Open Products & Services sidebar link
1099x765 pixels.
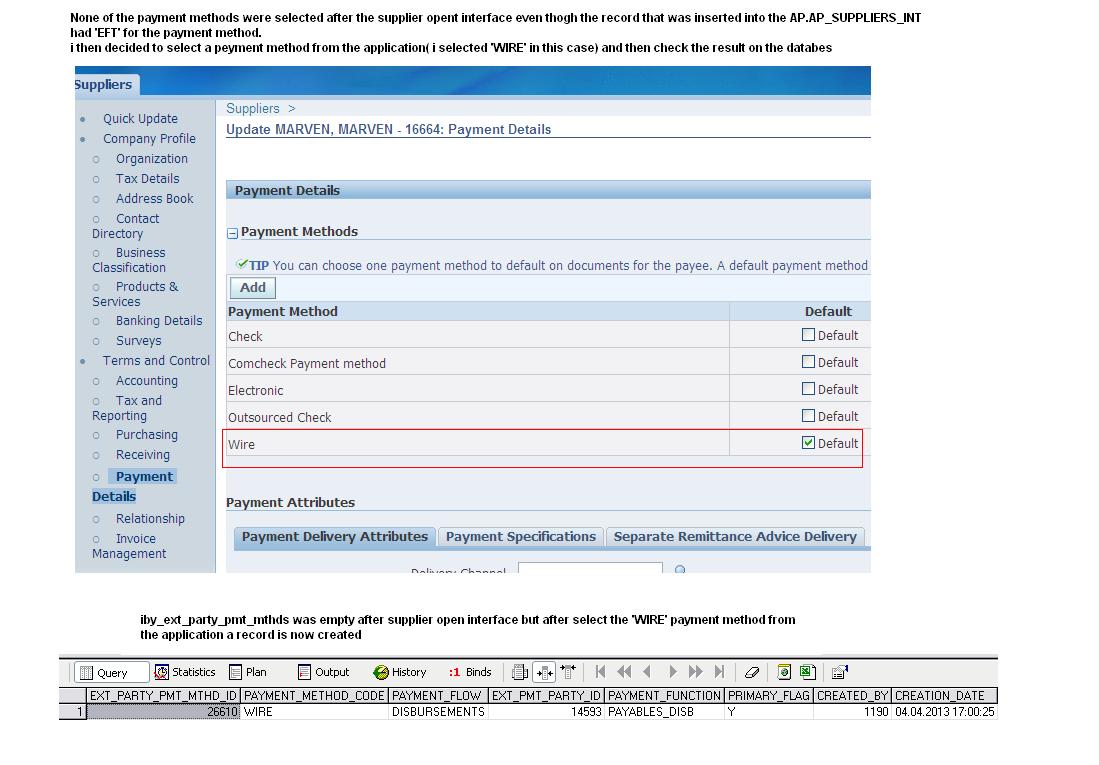pos(135,294)
